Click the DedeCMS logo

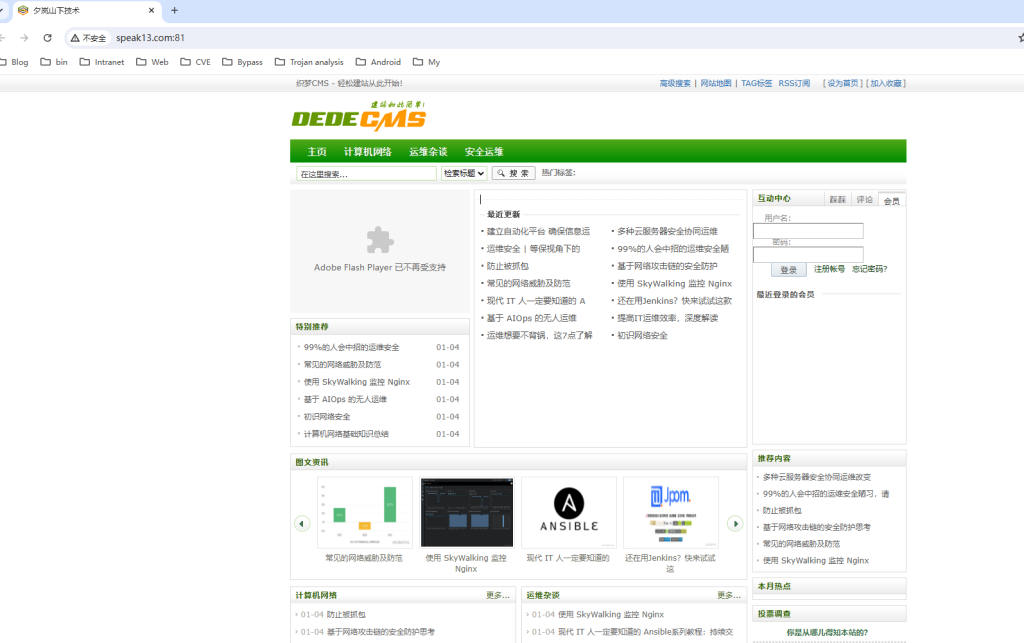pos(358,117)
